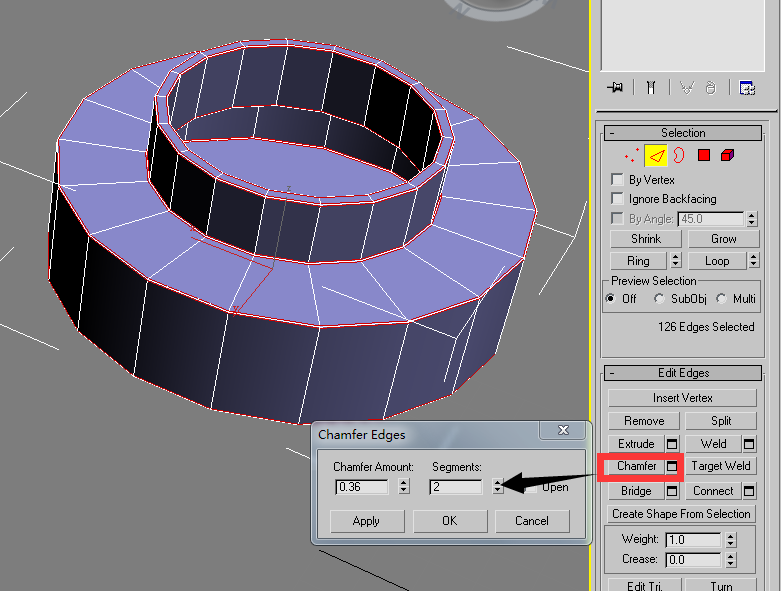
Task: Click the Edit Tri. button
Action: click(x=645, y=586)
